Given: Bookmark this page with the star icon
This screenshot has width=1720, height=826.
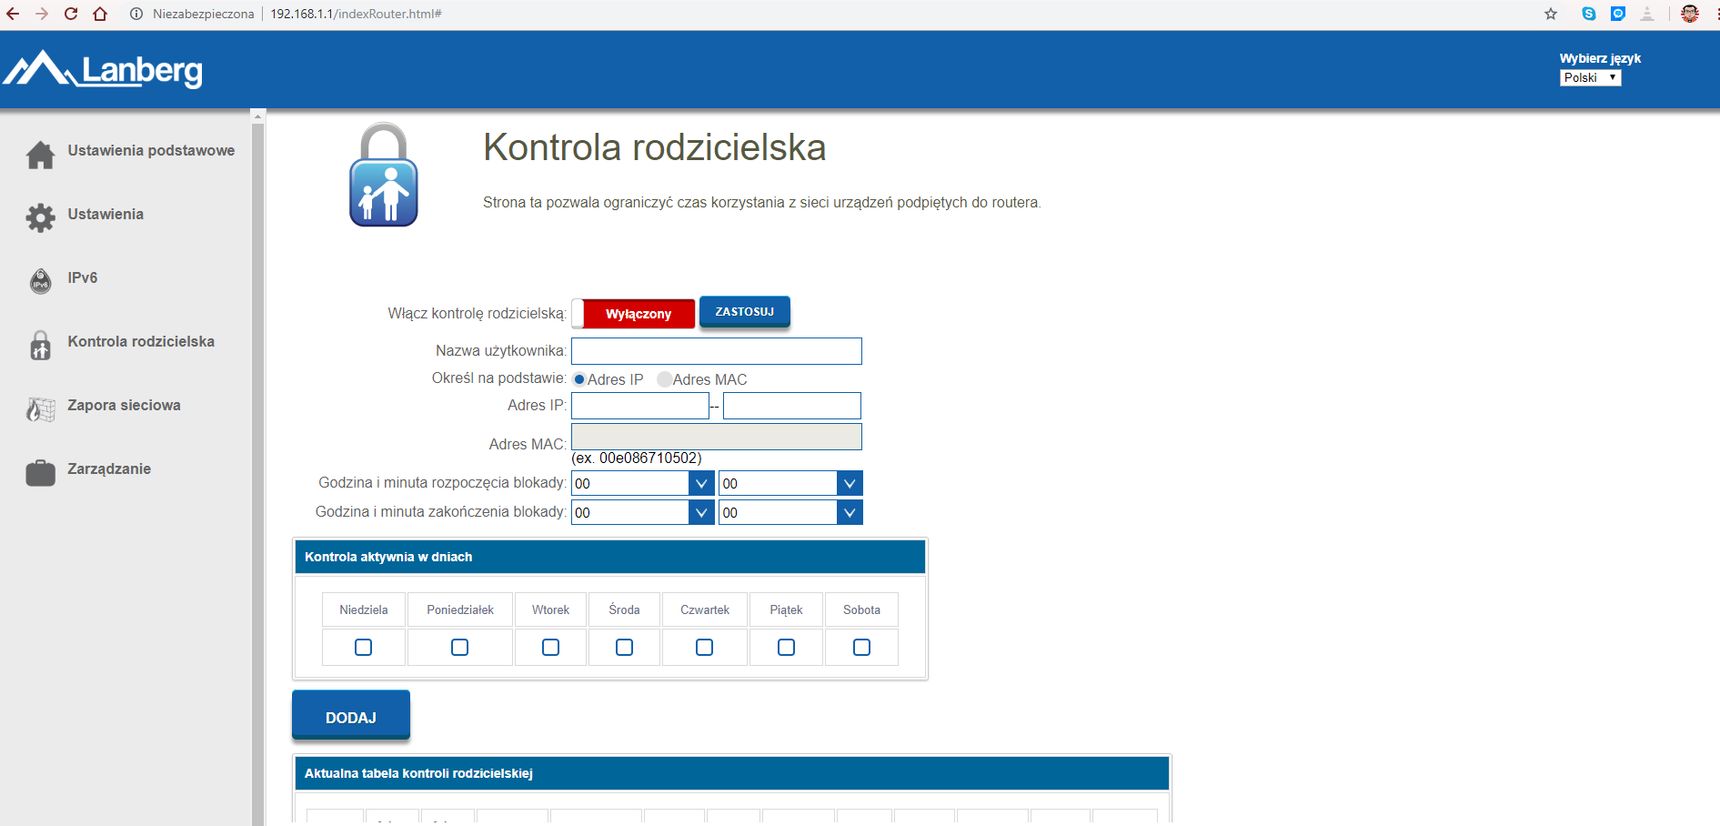Looking at the screenshot, I should point(1551,14).
